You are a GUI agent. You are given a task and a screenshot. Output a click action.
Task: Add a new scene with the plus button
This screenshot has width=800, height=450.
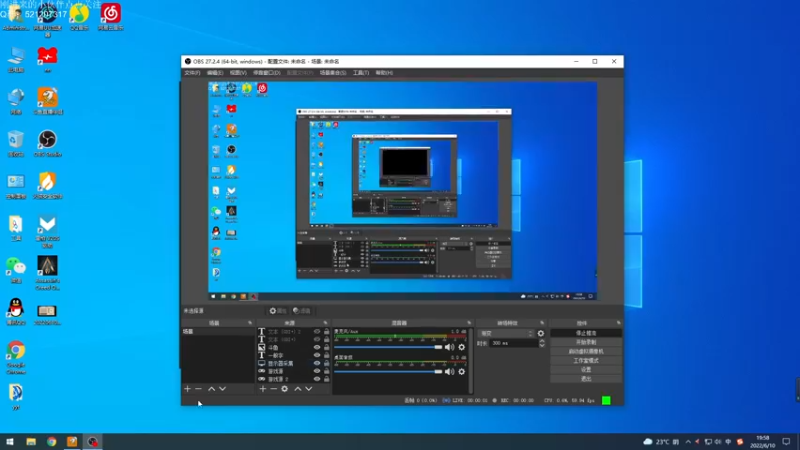[x=187, y=389]
